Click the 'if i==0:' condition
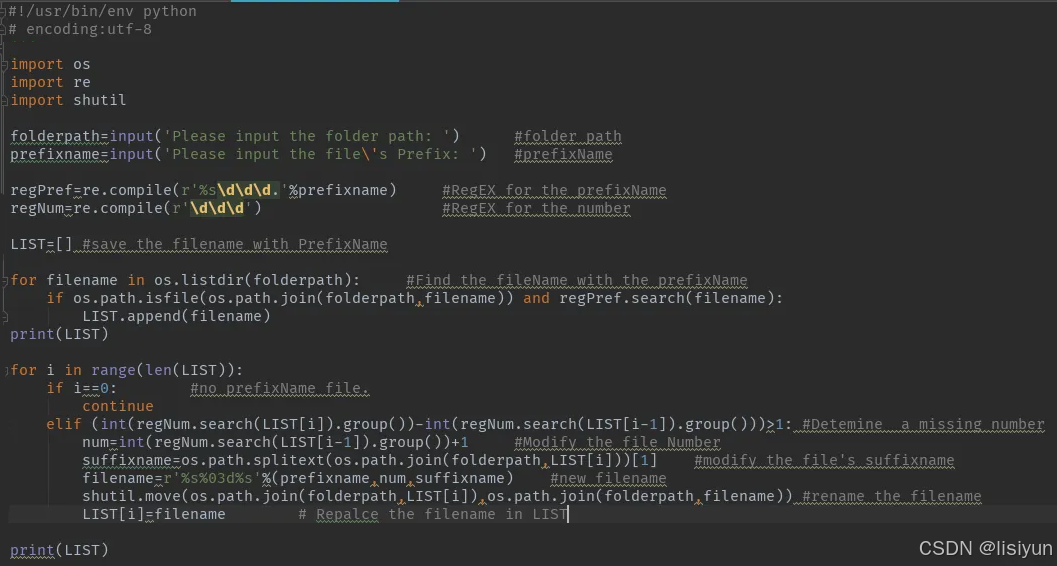Image resolution: width=1057 pixels, height=566 pixels. (x=82, y=388)
